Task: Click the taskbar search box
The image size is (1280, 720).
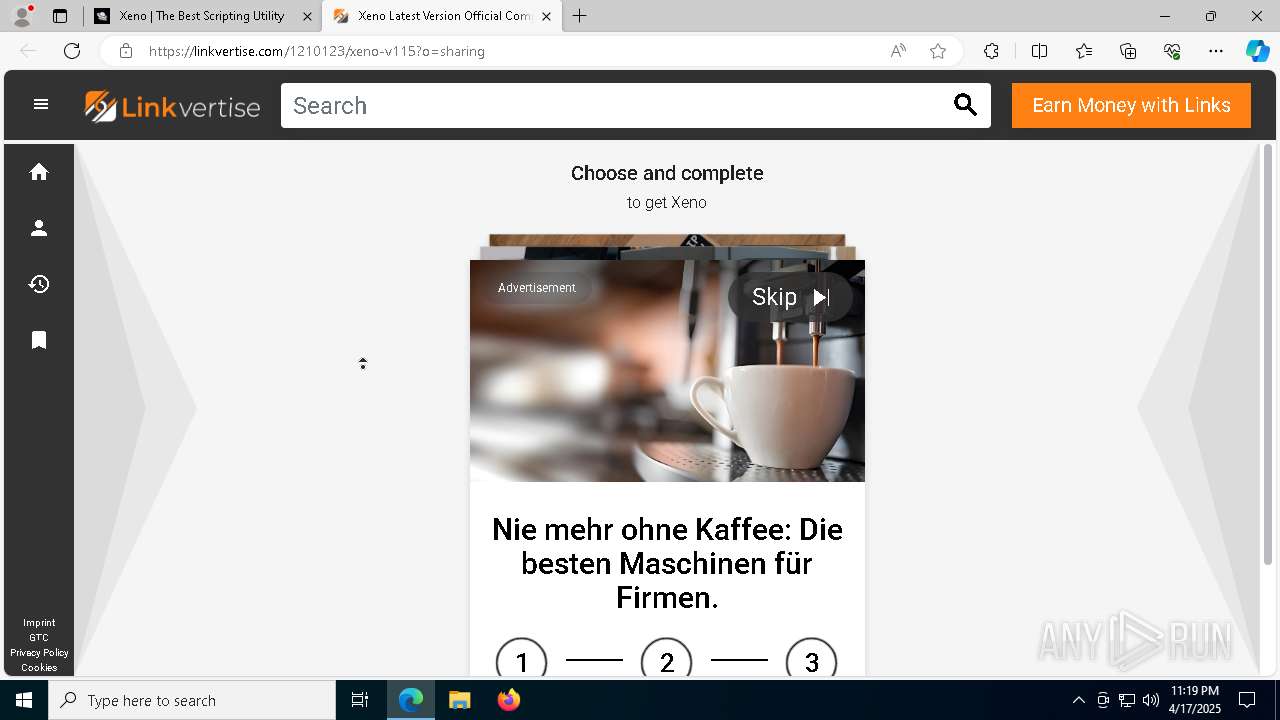Action: click(192, 700)
